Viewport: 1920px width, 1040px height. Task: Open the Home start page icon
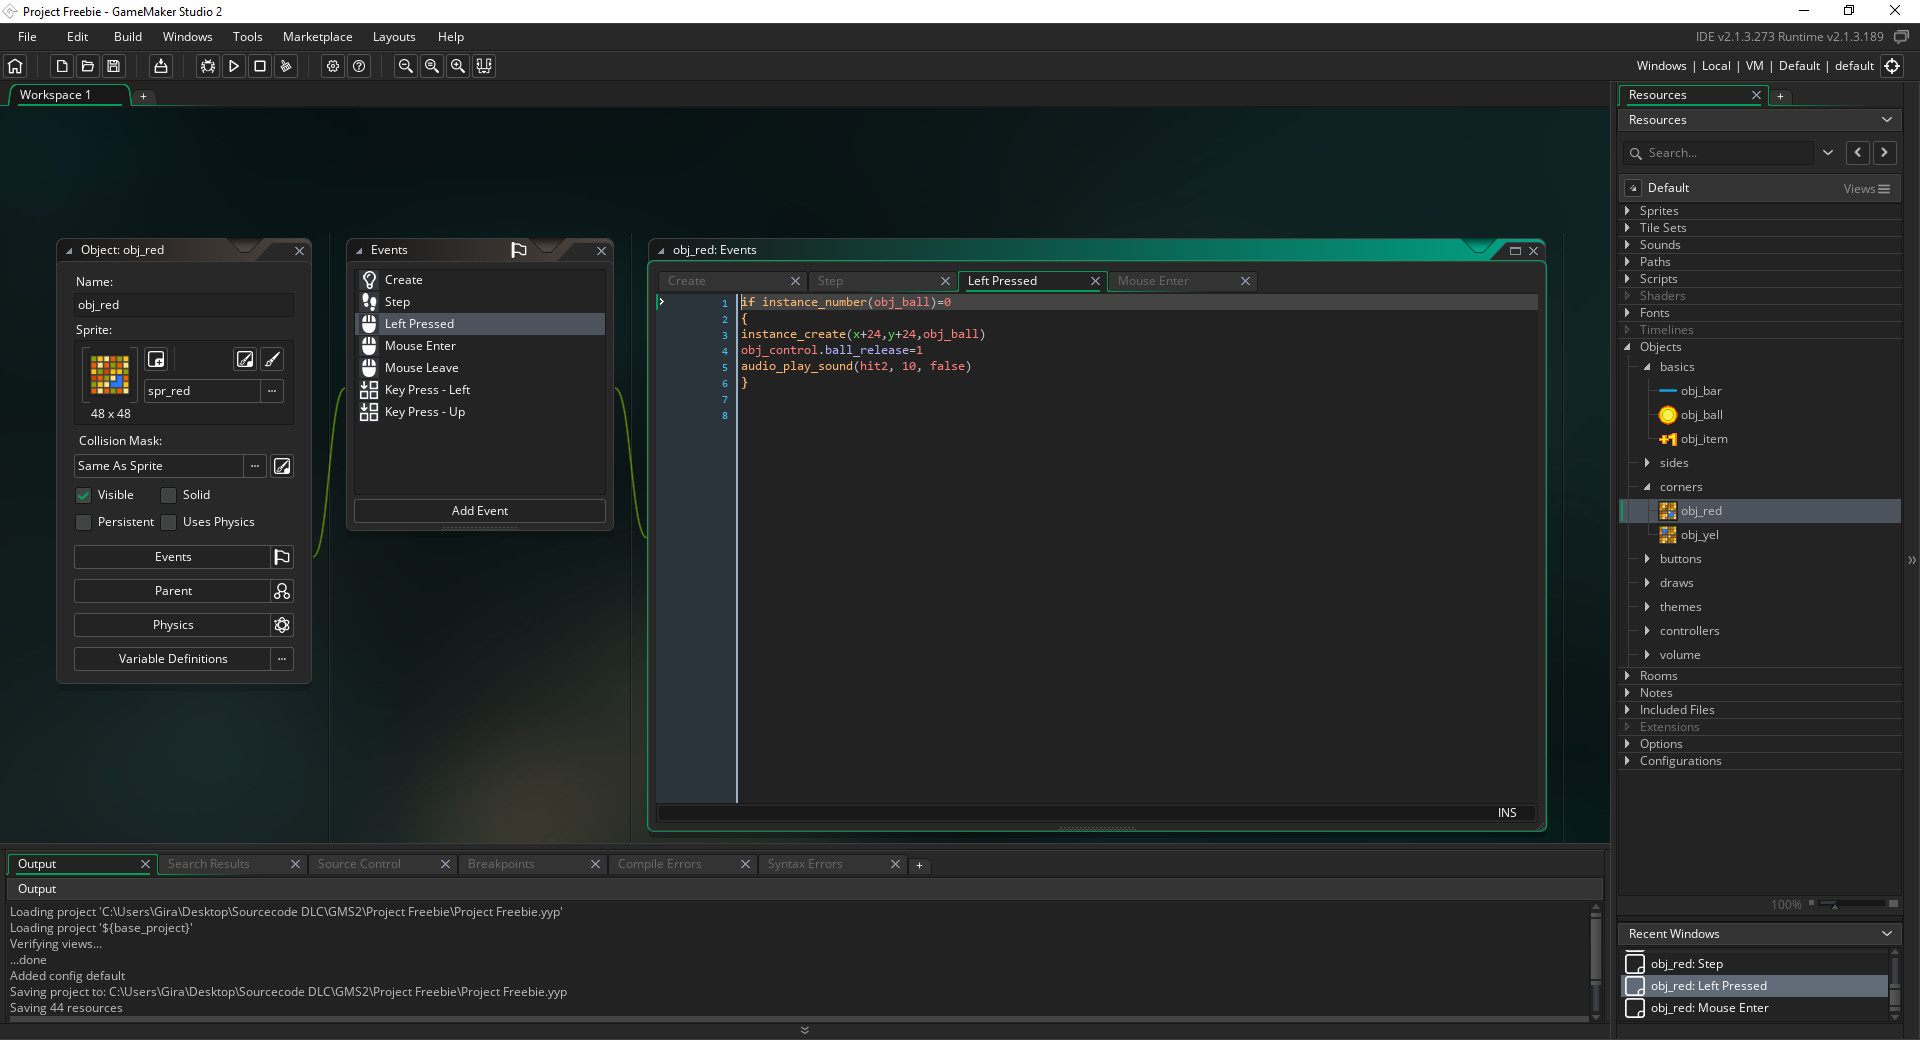point(15,66)
